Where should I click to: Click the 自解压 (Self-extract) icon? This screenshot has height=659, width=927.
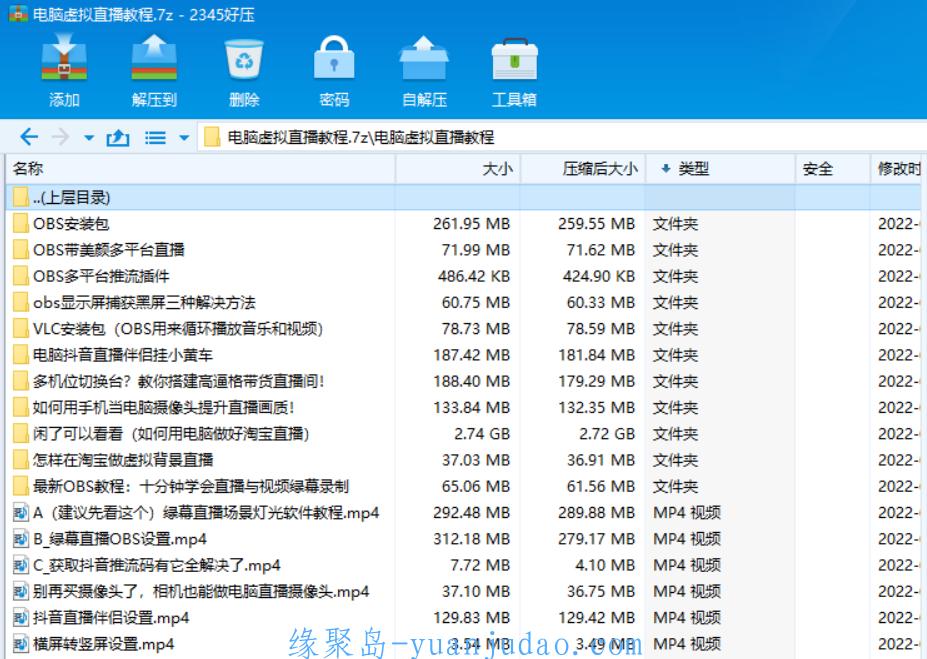coord(424,58)
